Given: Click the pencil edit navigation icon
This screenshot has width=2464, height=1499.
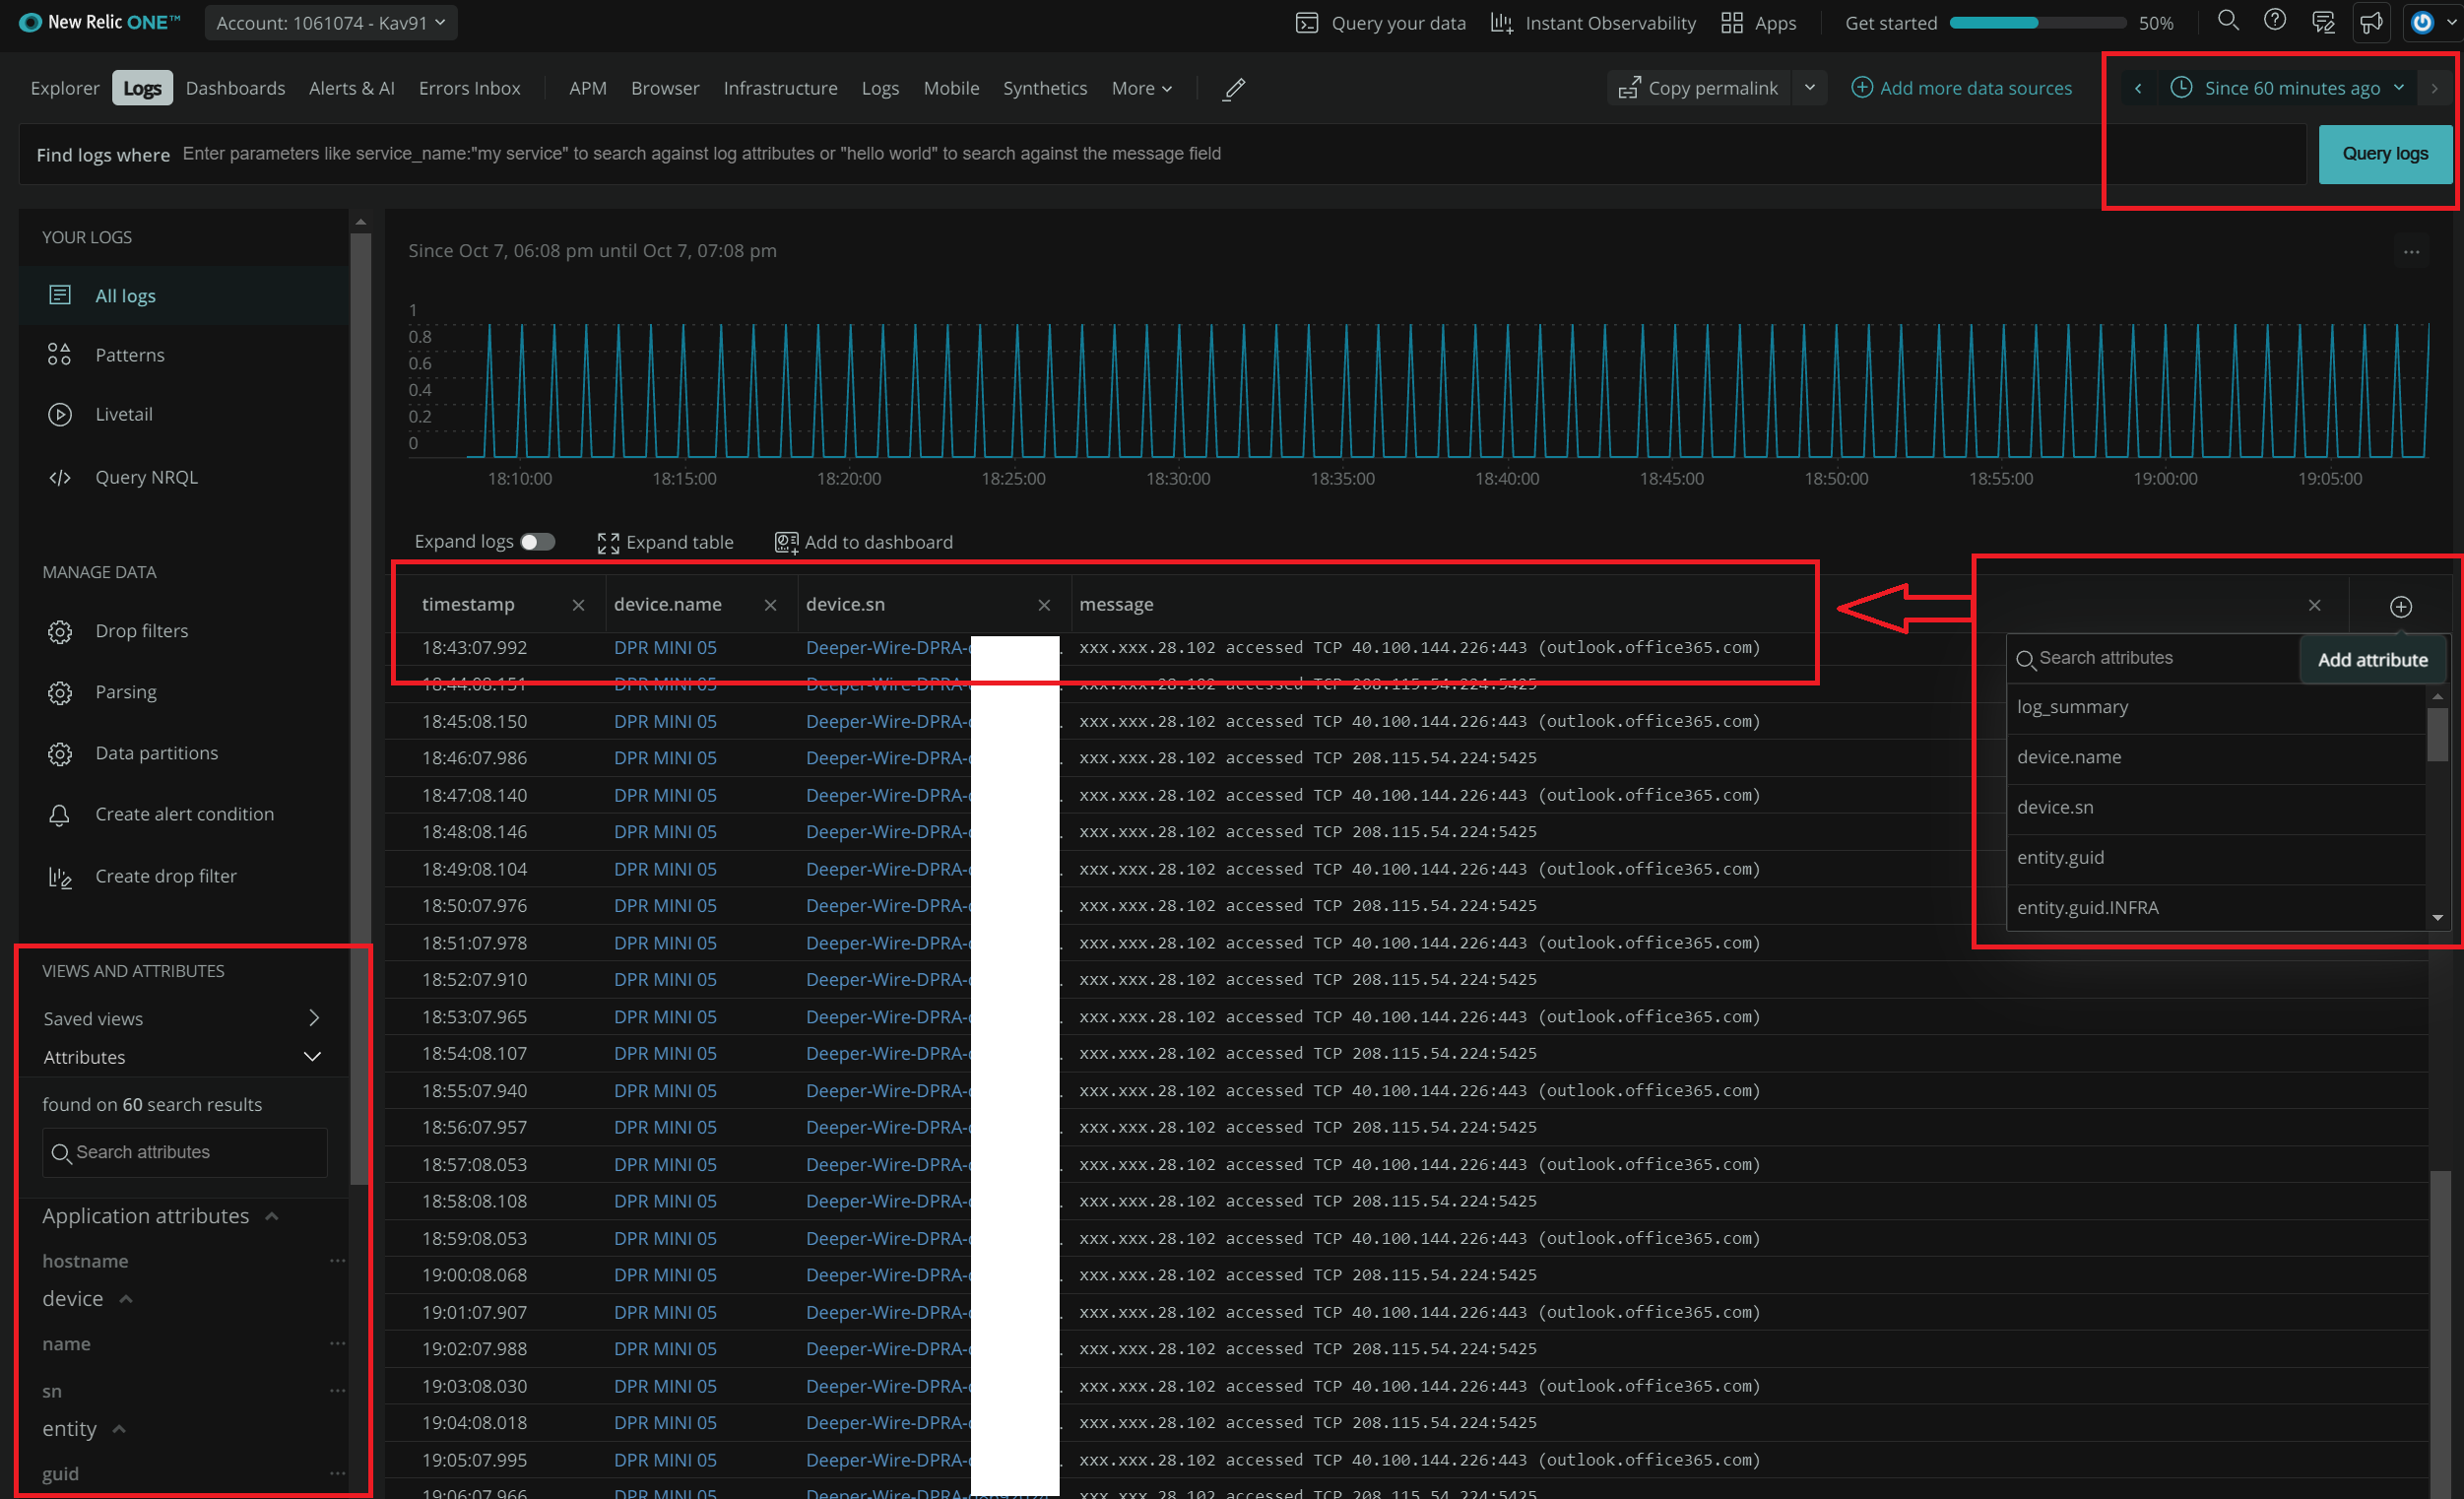Looking at the screenshot, I should 1234,89.
